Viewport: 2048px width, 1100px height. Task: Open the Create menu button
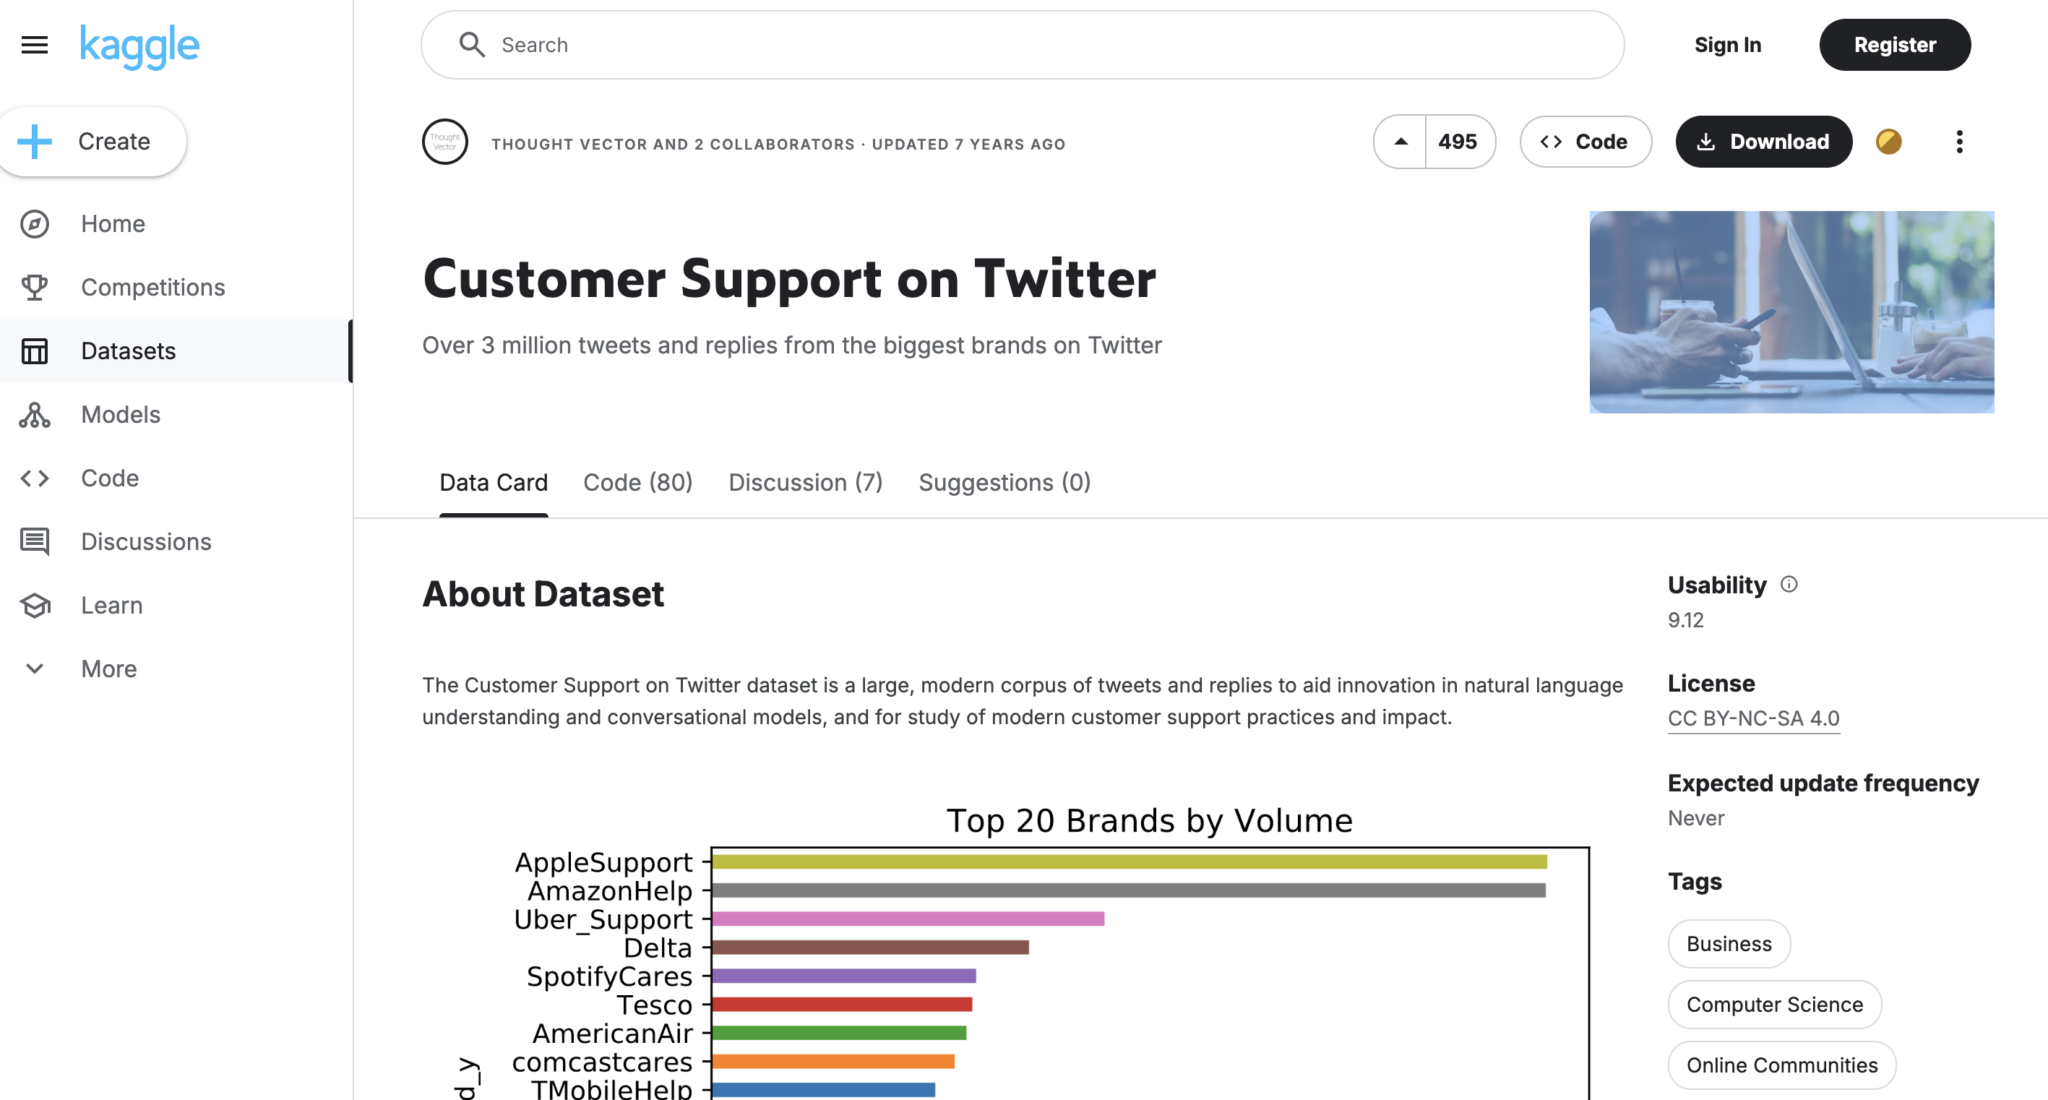point(93,142)
